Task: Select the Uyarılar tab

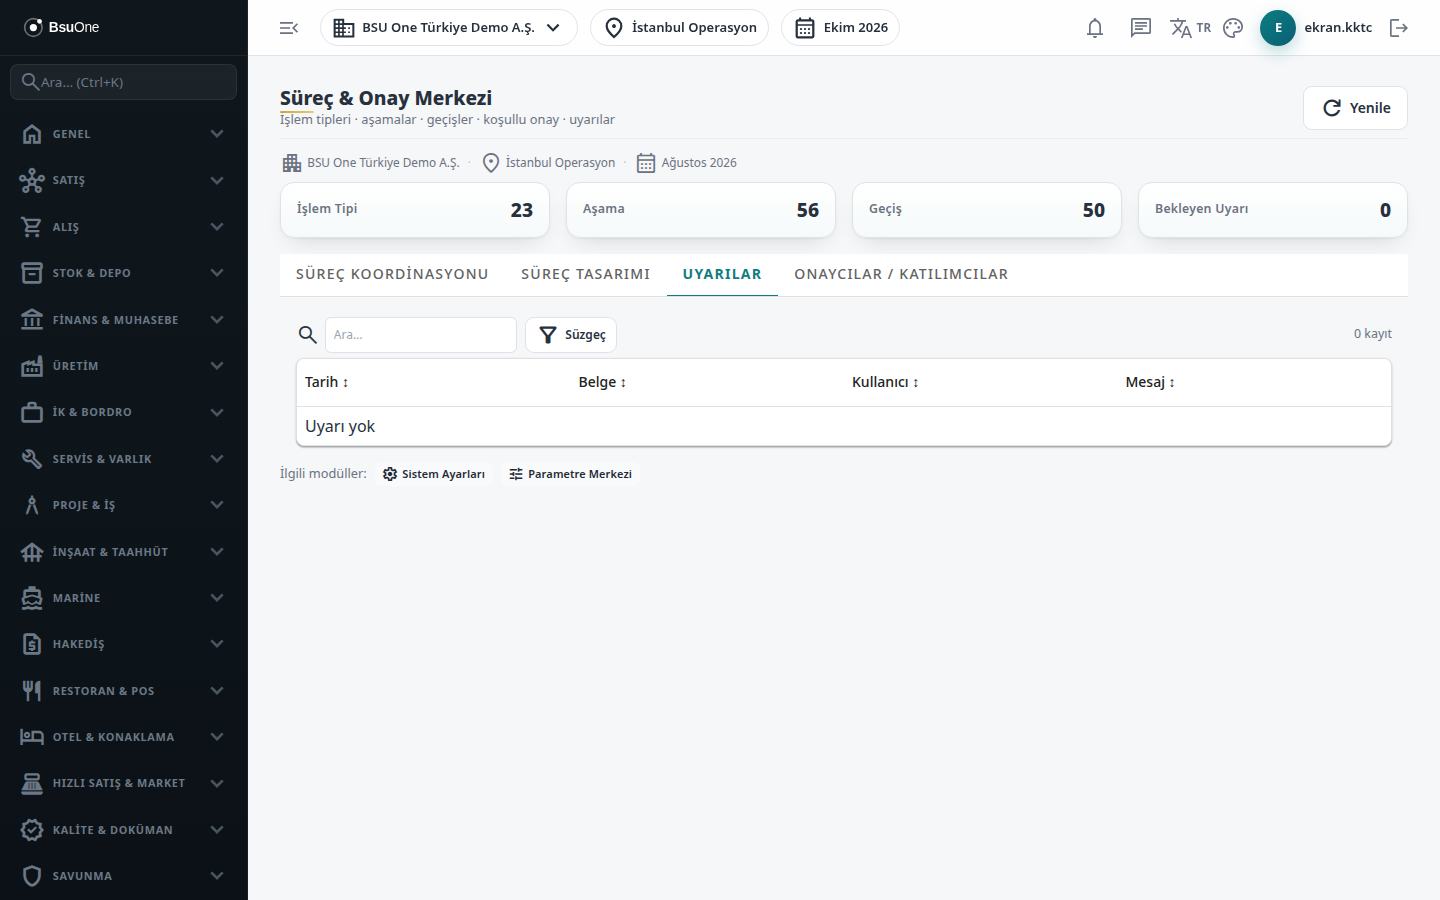Action: click(x=722, y=274)
